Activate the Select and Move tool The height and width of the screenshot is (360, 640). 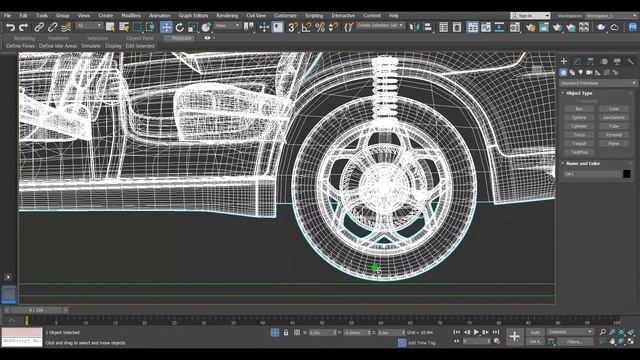pos(166,27)
